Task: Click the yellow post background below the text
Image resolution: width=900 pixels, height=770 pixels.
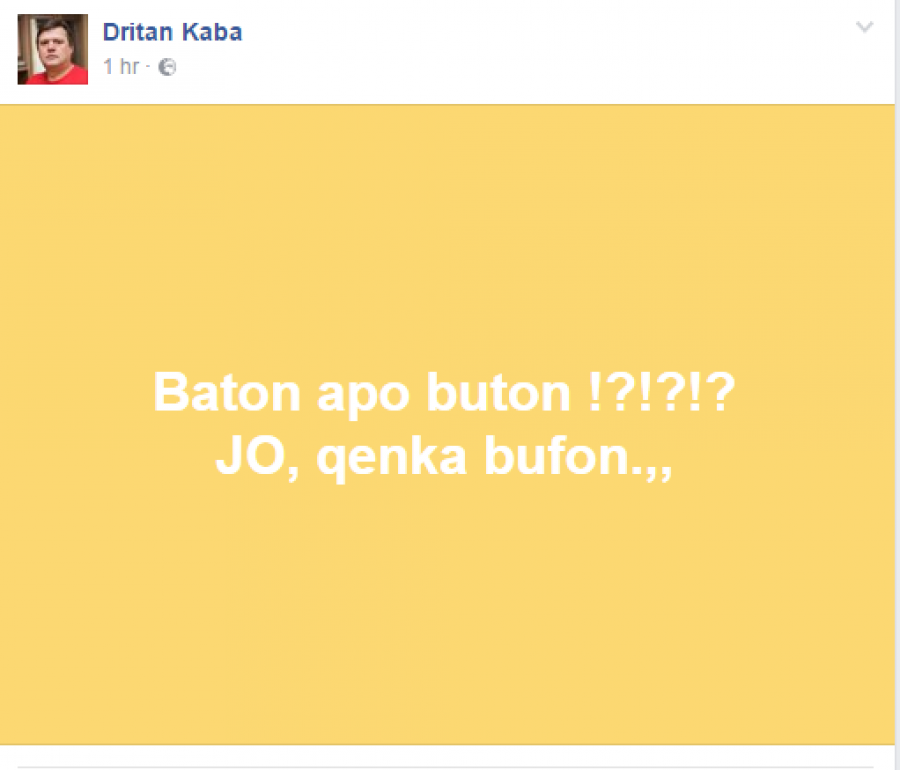Action: pyautogui.click(x=447, y=614)
